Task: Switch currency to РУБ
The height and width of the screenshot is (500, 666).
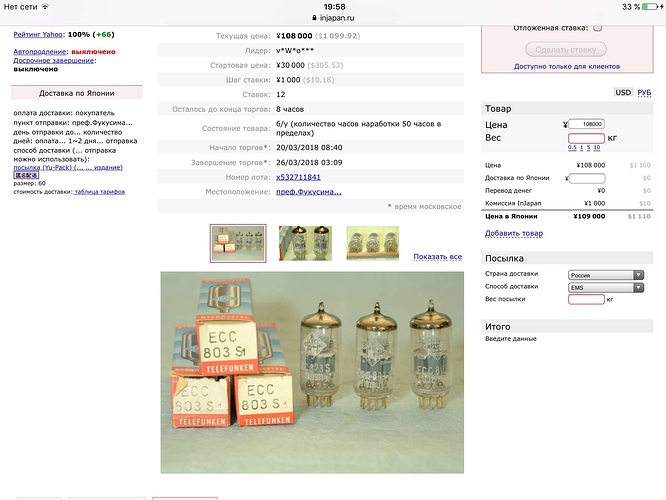Action: click(x=644, y=93)
